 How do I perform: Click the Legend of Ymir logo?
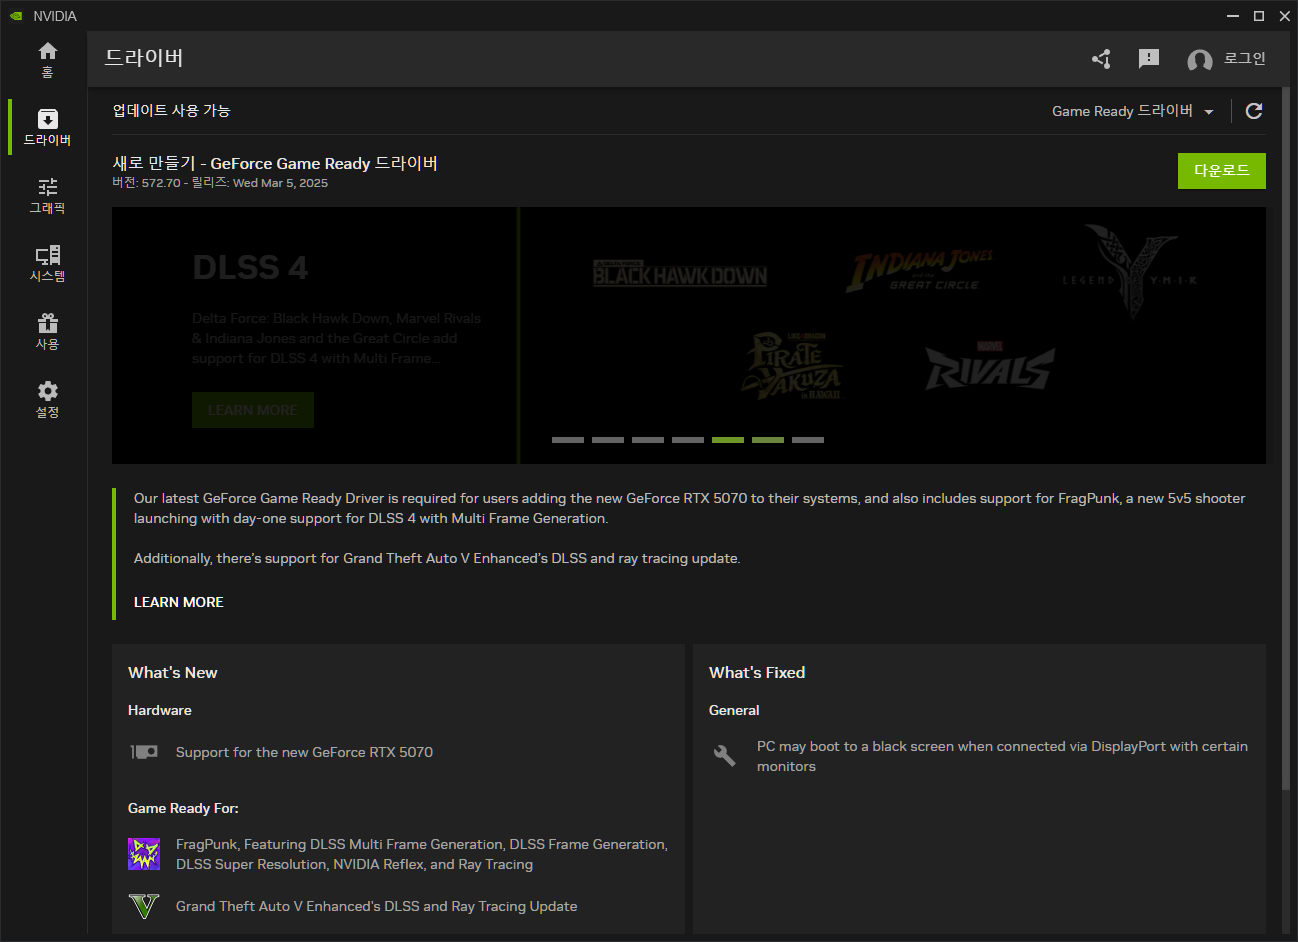click(x=1131, y=270)
